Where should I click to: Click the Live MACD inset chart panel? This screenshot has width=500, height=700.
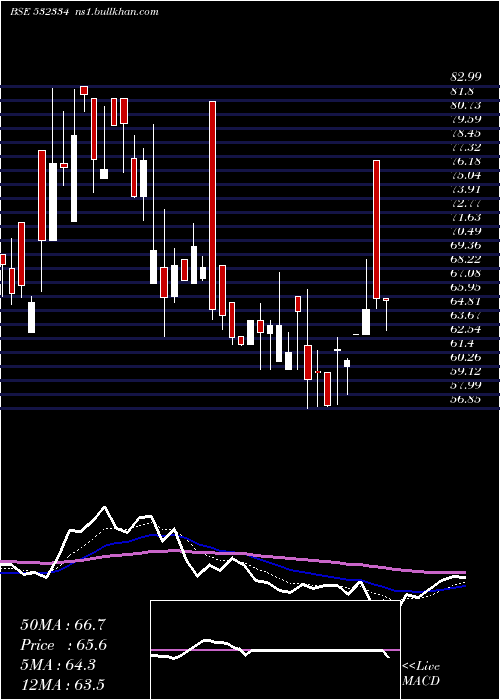[x=275, y=650]
